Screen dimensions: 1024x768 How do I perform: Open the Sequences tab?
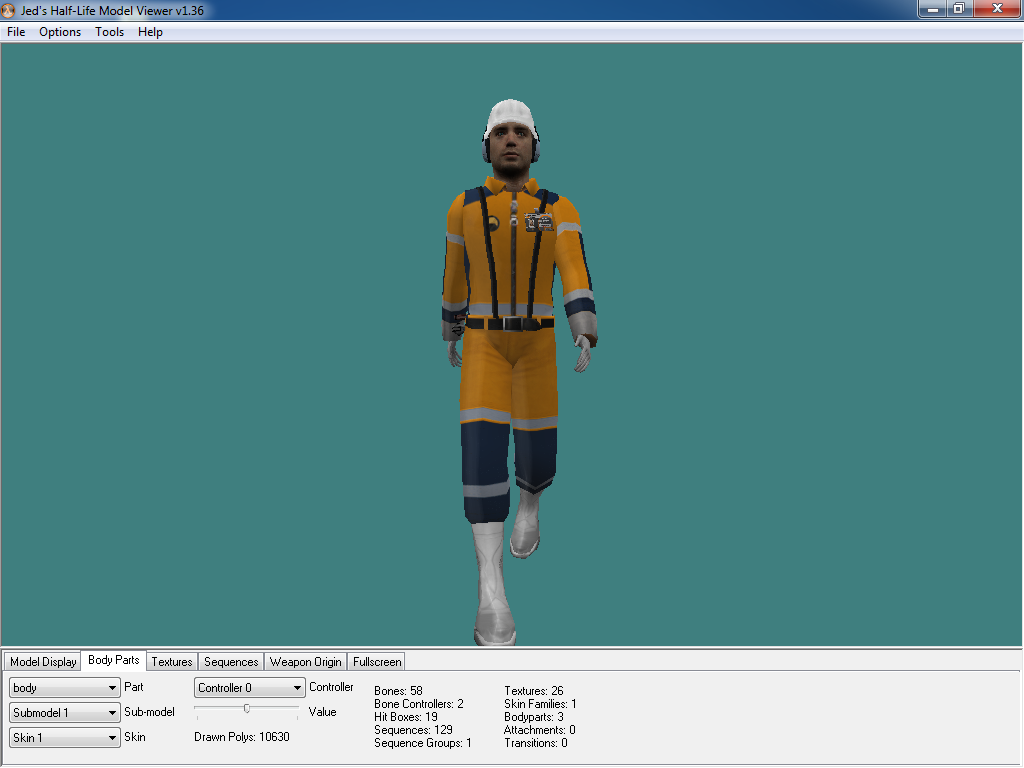(231, 662)
